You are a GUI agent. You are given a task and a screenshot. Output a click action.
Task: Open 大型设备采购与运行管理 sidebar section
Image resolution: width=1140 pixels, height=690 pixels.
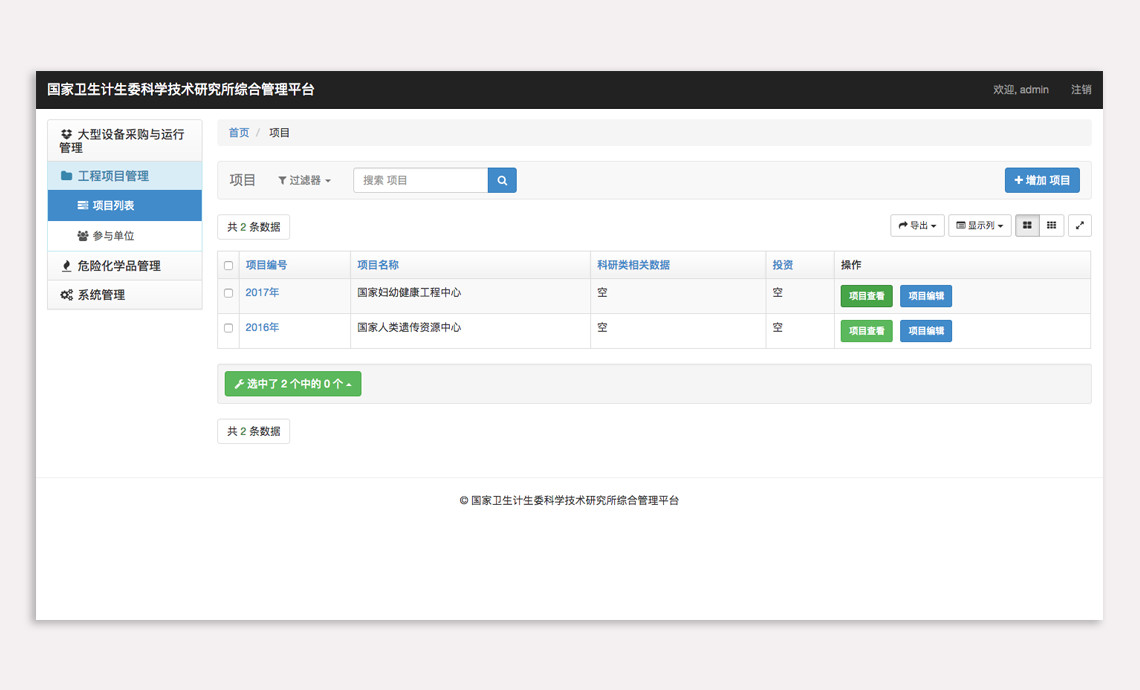point(124,141)
